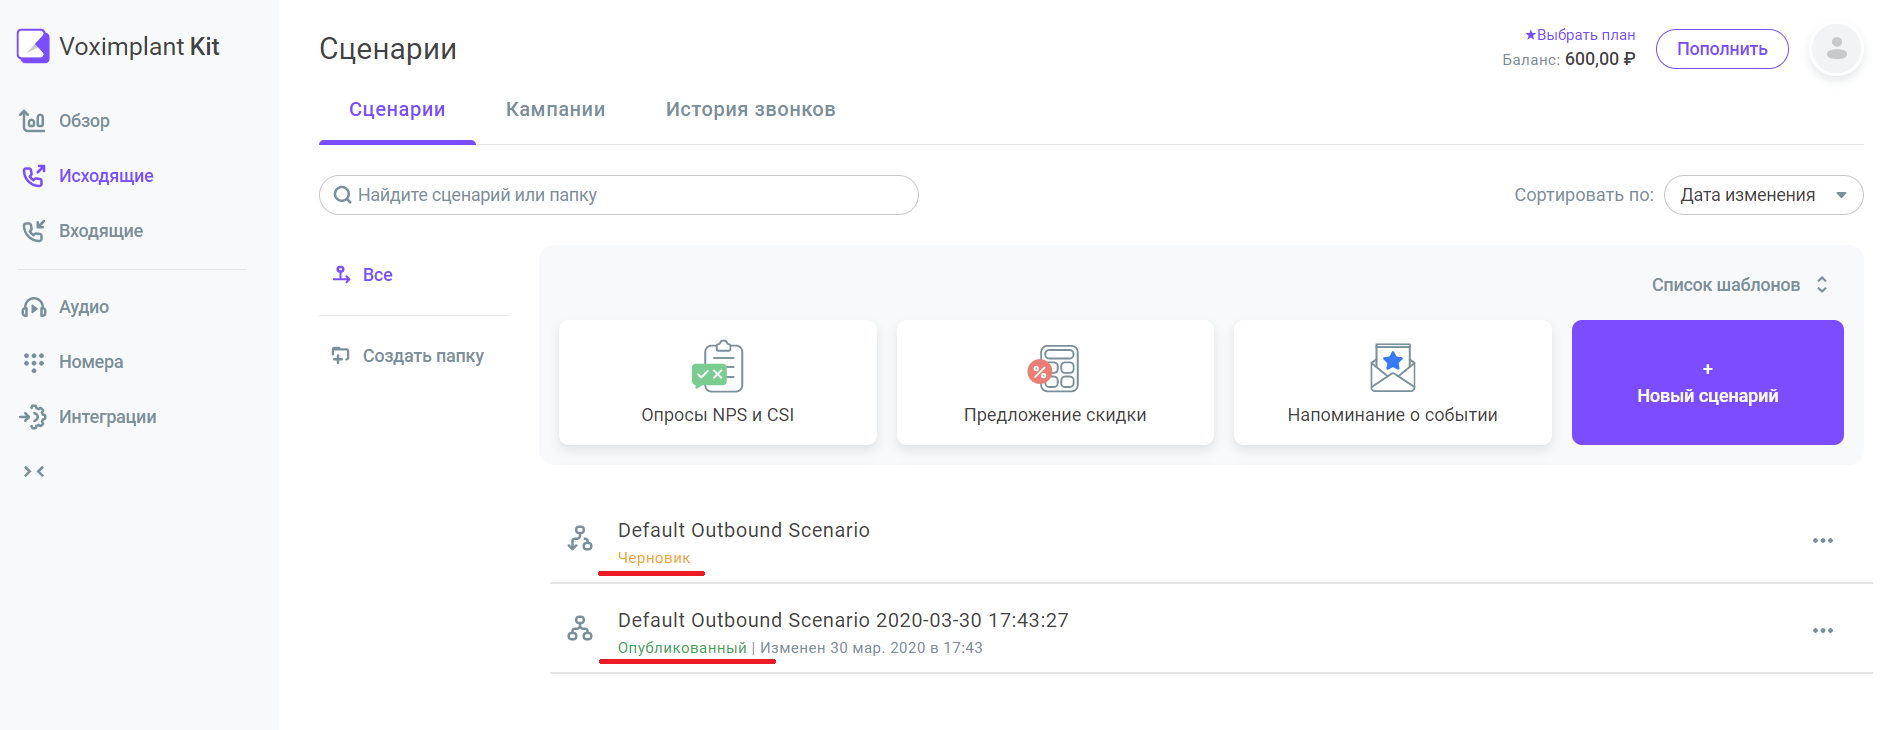This screenshot has height=730, width=1904.
Task: Click the expand arrows beside Список шаблонов
Action: (1822, 285)
